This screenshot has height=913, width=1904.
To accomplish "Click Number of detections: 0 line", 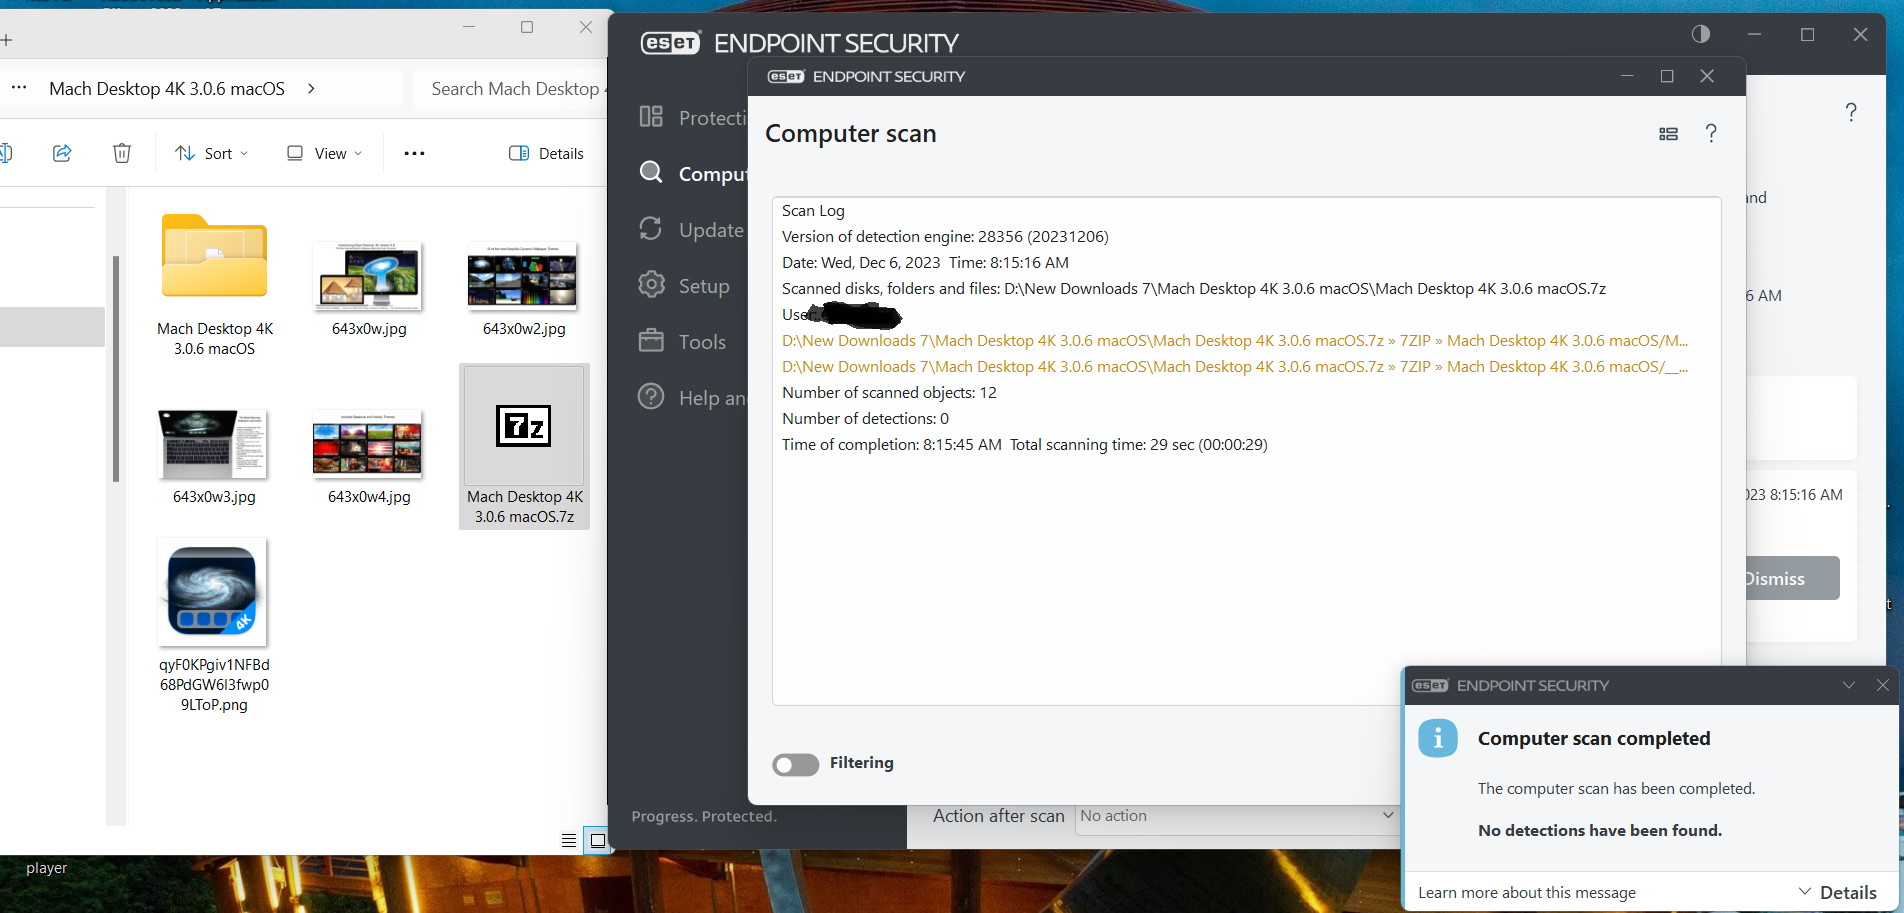I will click(x=865, y=419).
